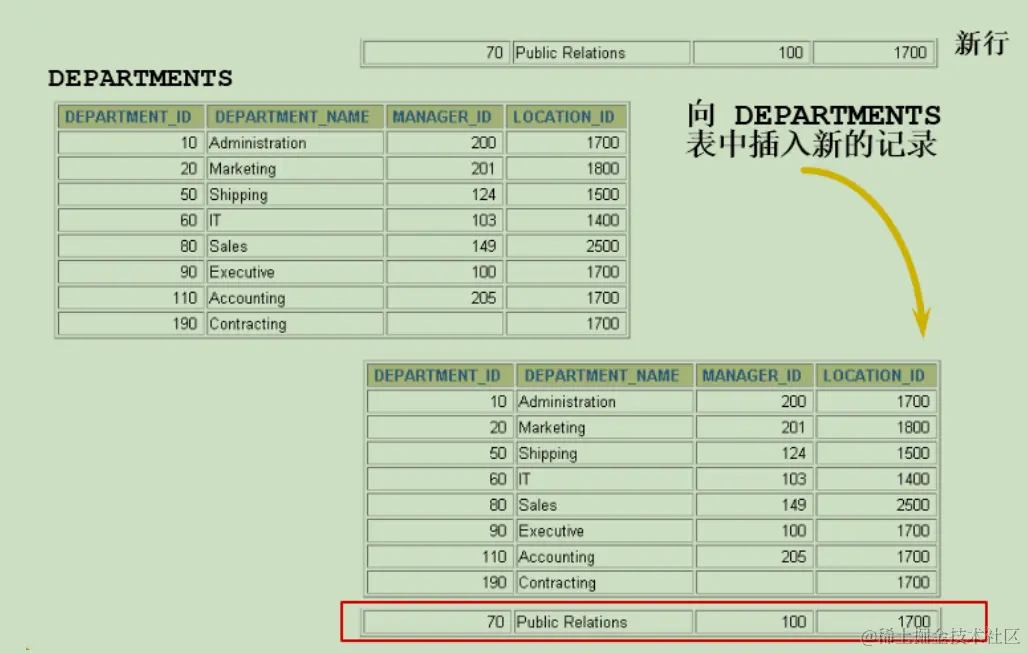
Task: Click Accounting in the upper table
Action: (x=247, y=299)
